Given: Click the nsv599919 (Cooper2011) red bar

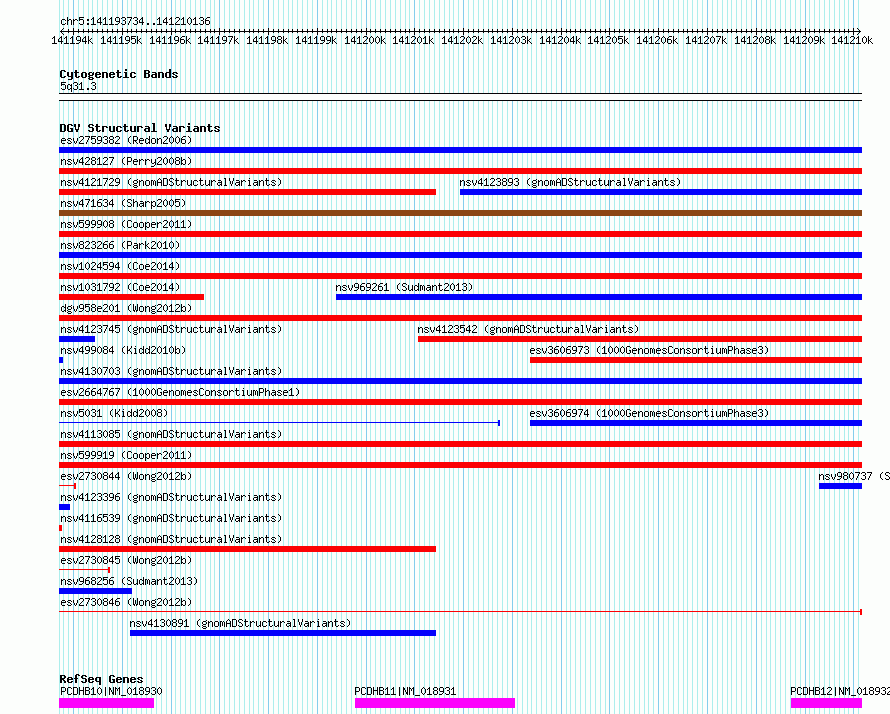Looking at the screenshot, I should click(x=460, y=465).
